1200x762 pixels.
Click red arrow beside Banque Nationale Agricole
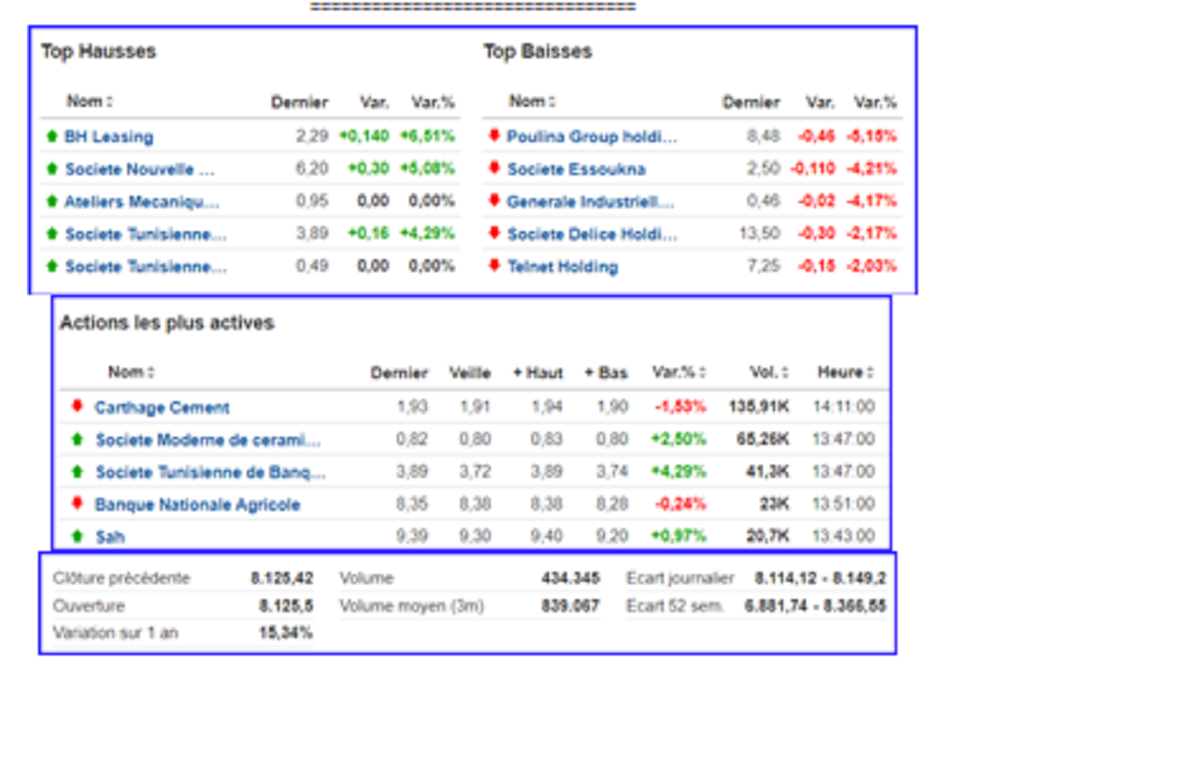coord(77,504)
